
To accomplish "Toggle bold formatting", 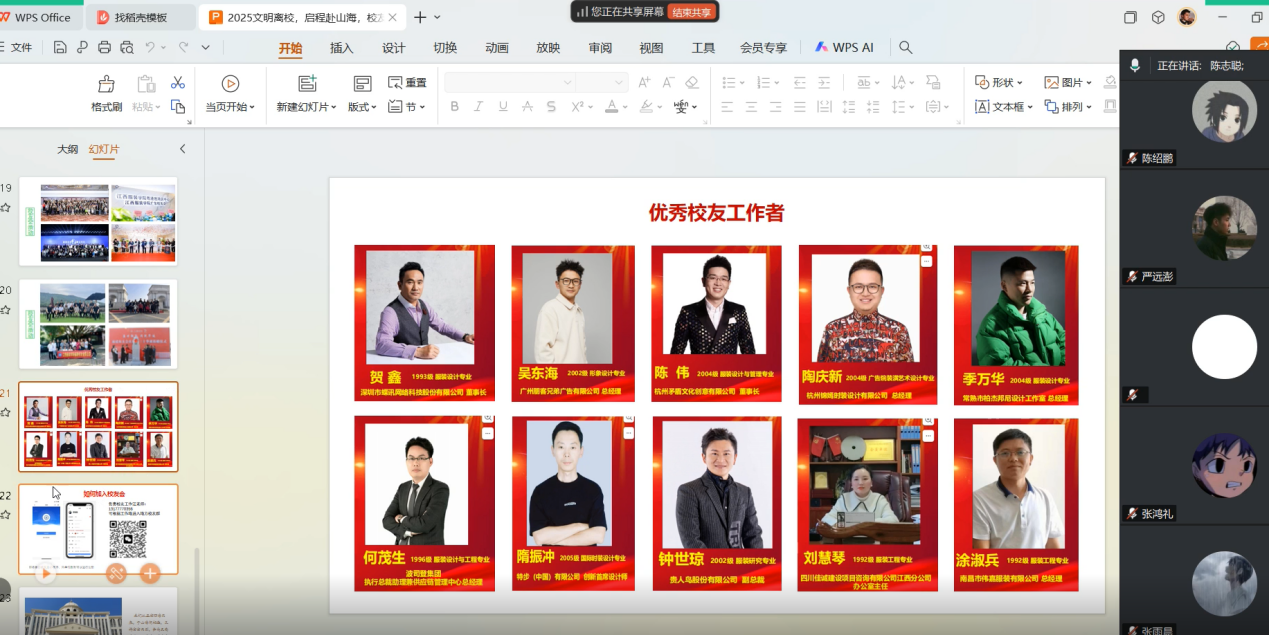I will [455, 107].
